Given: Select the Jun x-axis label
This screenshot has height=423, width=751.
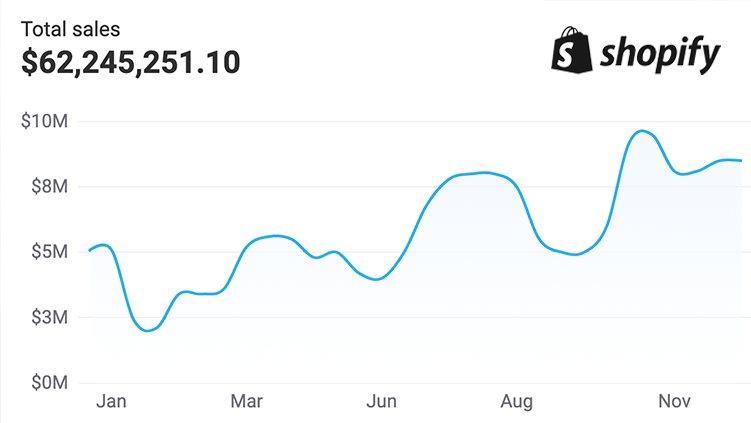Looking at the screenshot, I should (381, 401).
